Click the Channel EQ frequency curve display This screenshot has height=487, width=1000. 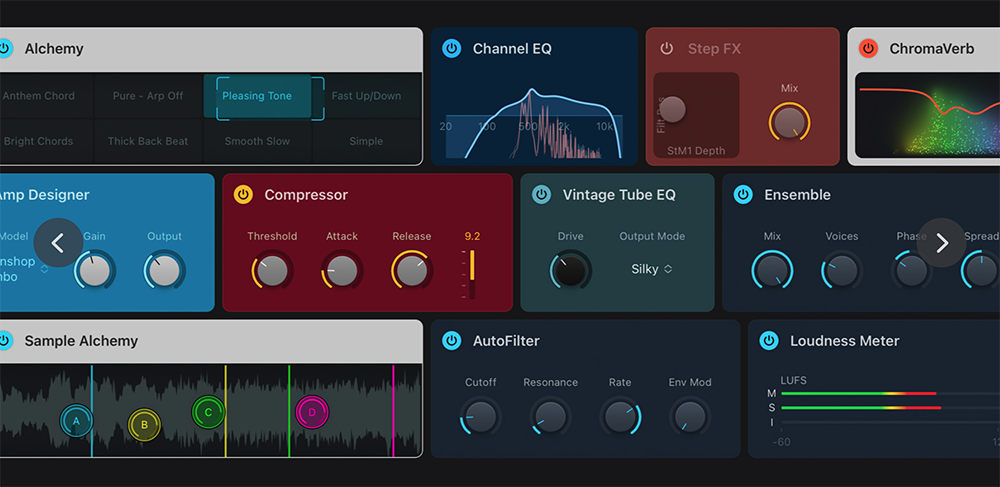tap(533, 125)
